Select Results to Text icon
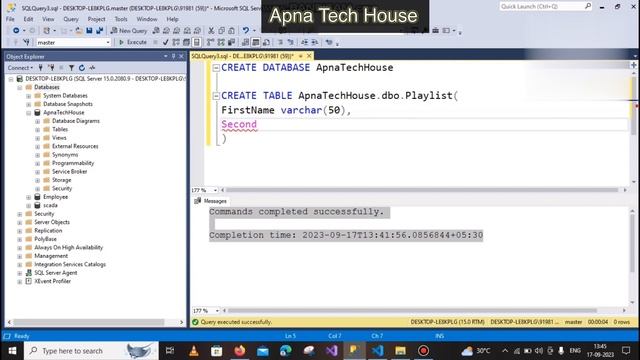This screenshot has width=640, height=360. [x=245, y=42]
